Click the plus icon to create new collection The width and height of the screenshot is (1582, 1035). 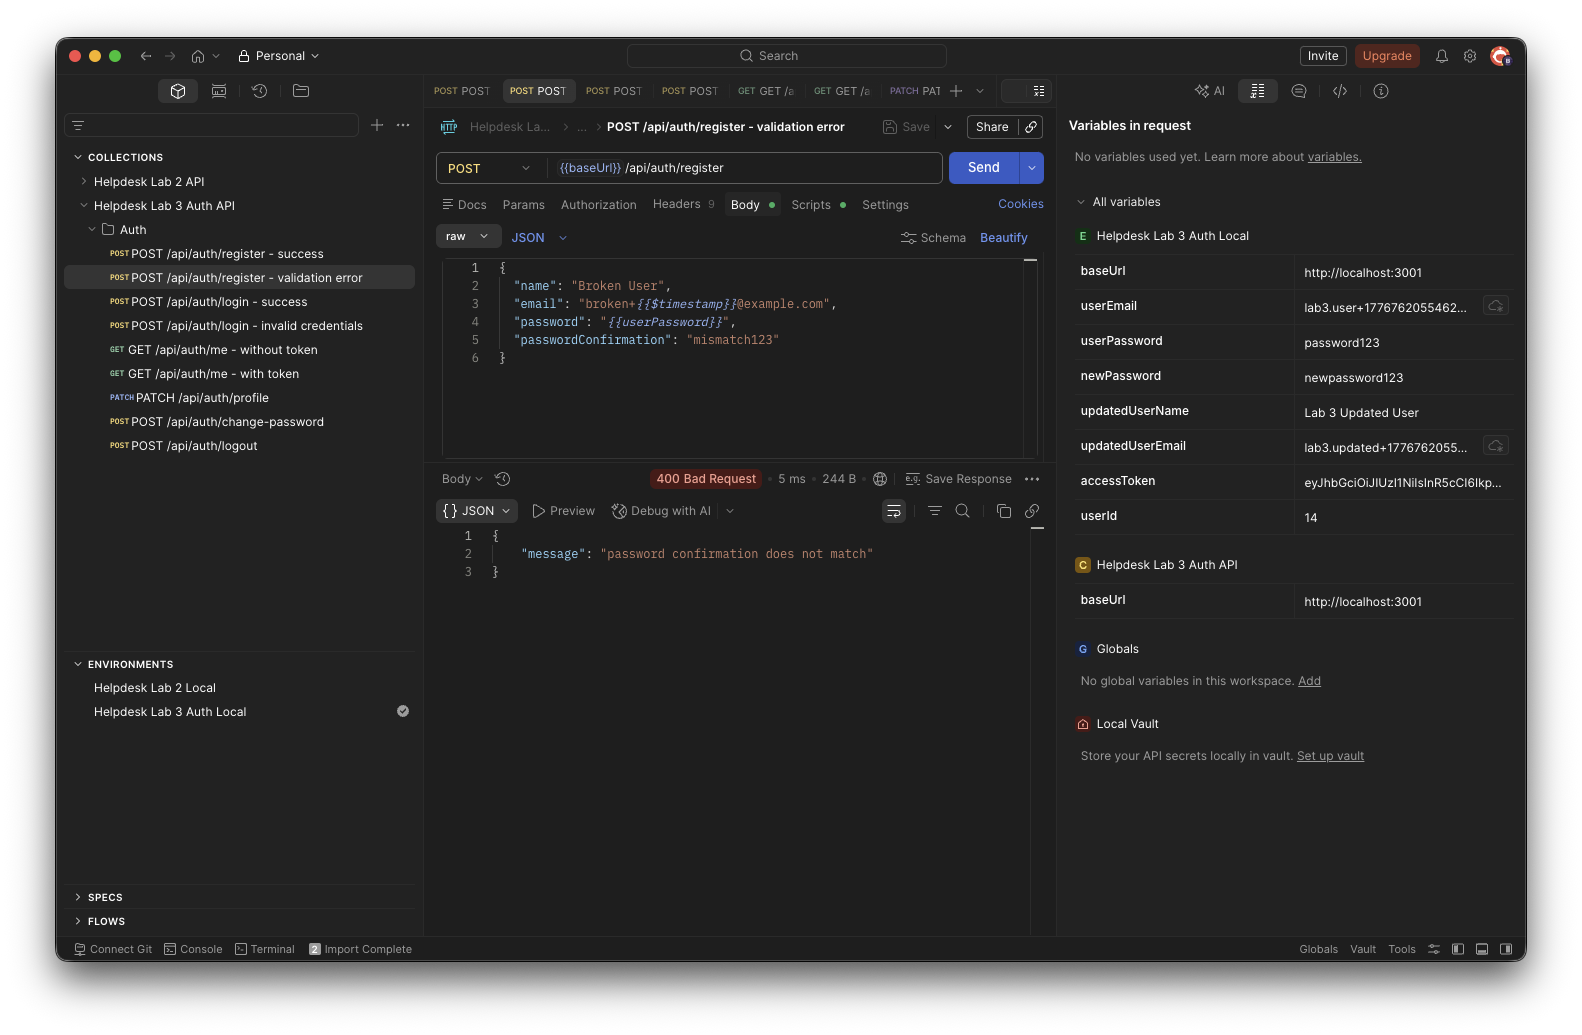pyautogui.click(x=377, y=125)
